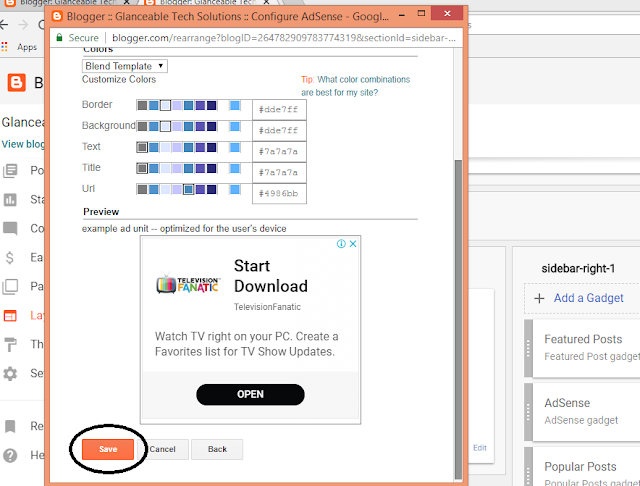The image size is (640, 486).
Task: Switch to the first Blogger browser tab
Action: [x=67, y=2]
